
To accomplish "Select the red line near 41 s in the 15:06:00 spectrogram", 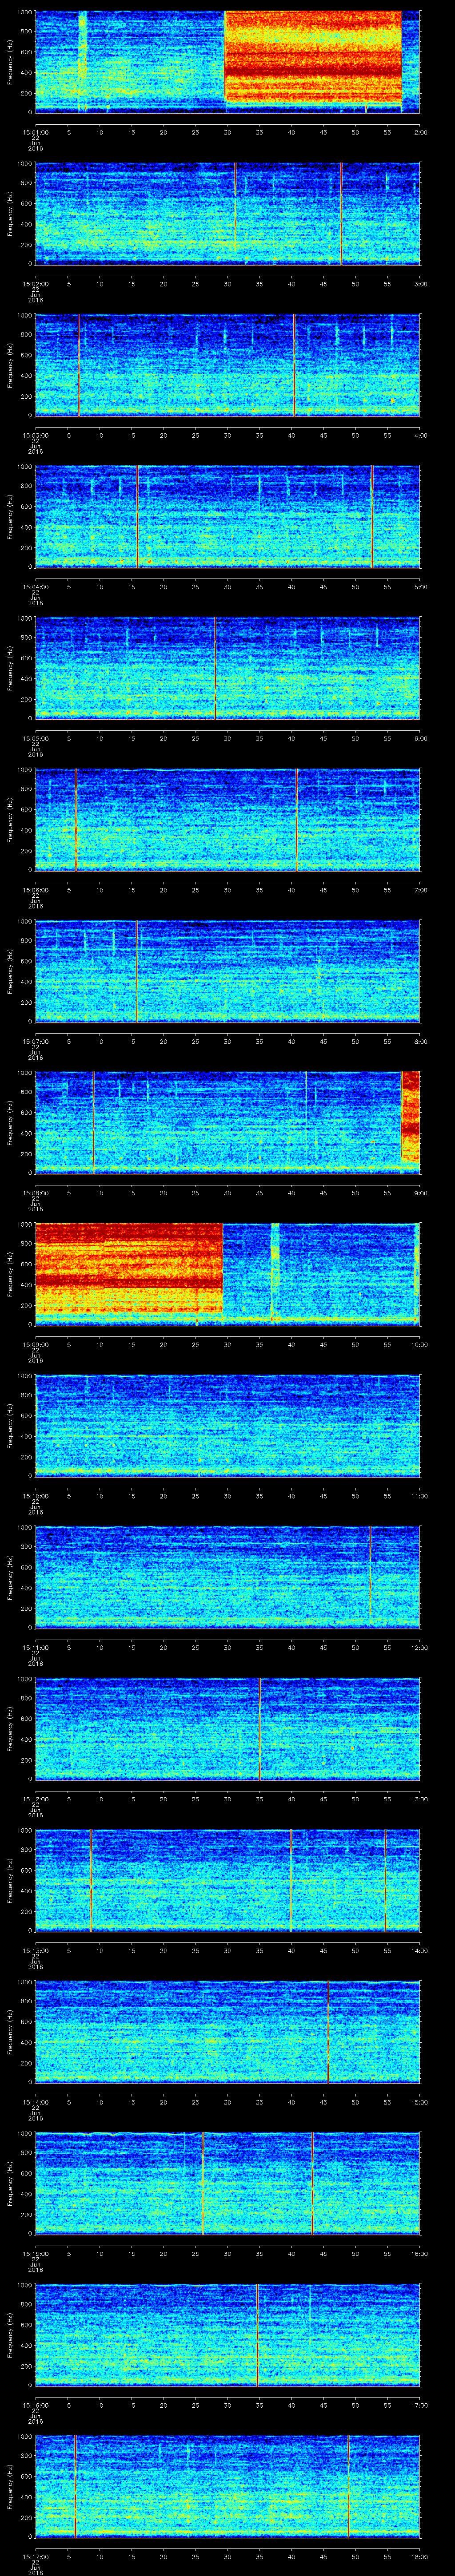I will [297, 819].
